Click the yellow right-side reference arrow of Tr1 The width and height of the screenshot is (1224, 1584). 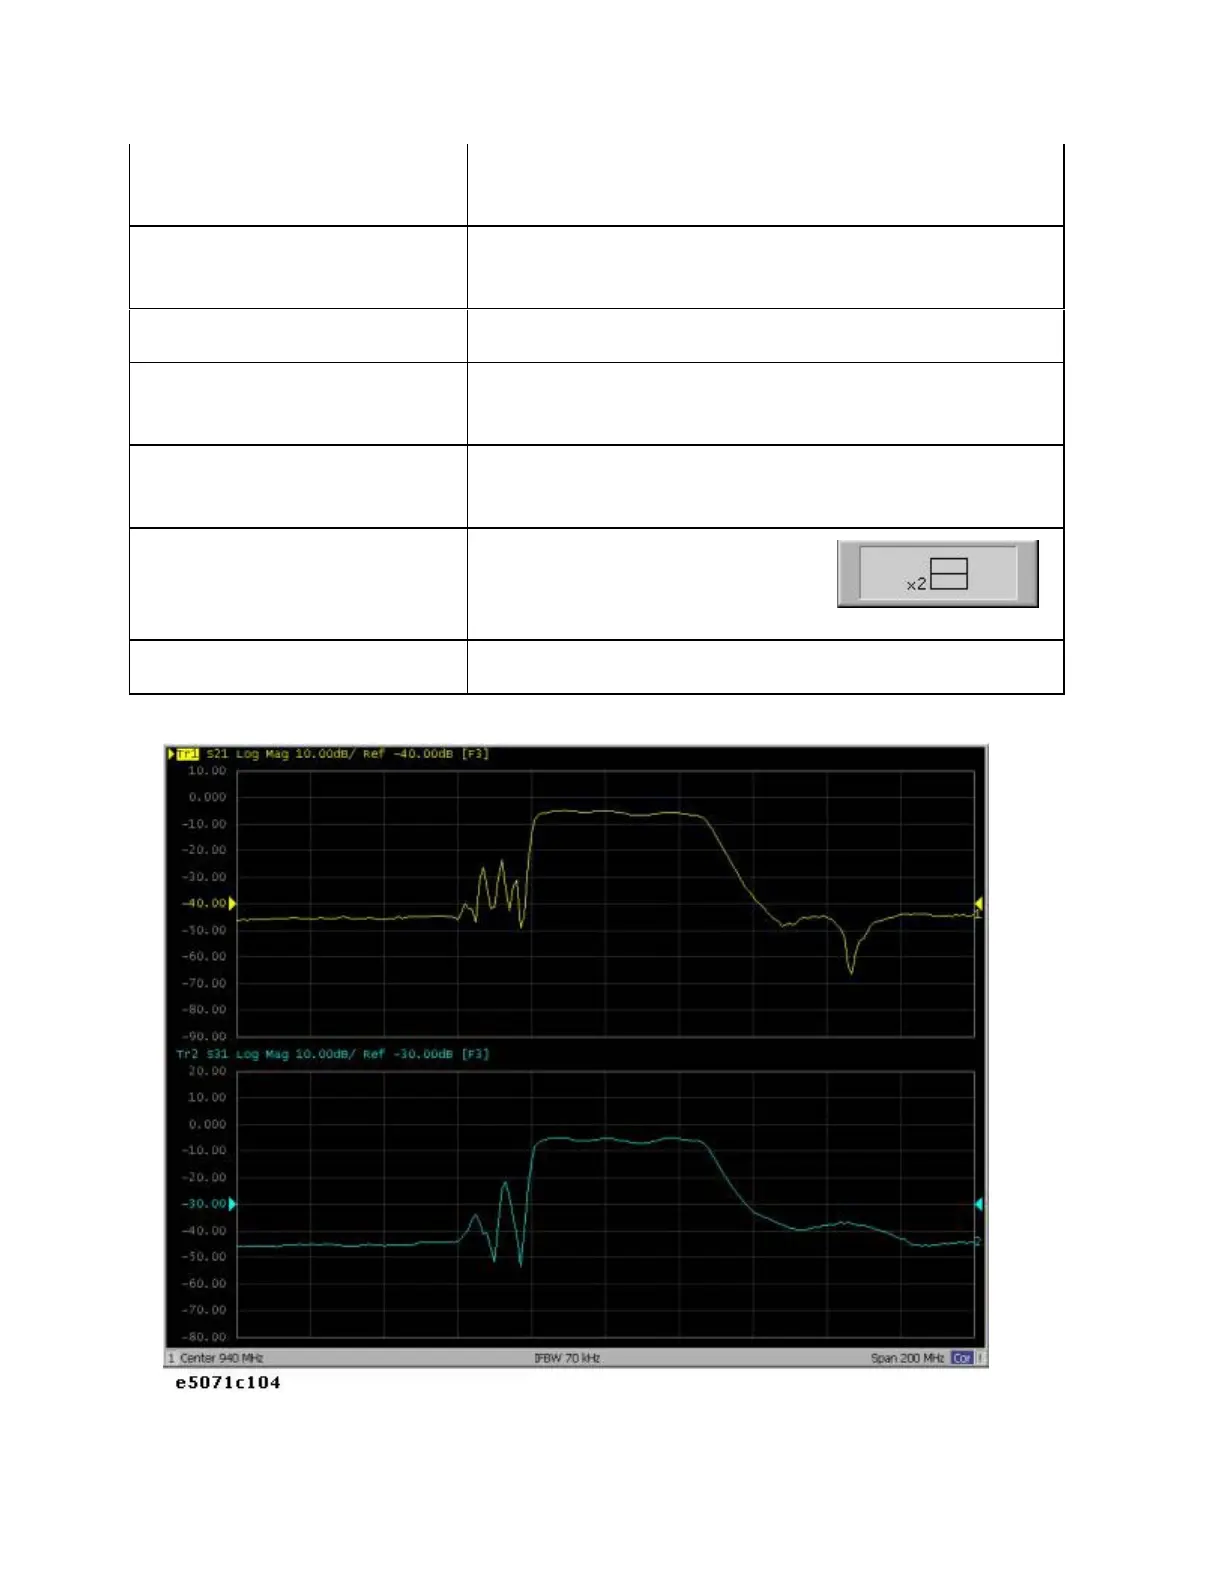click(979, 904)
